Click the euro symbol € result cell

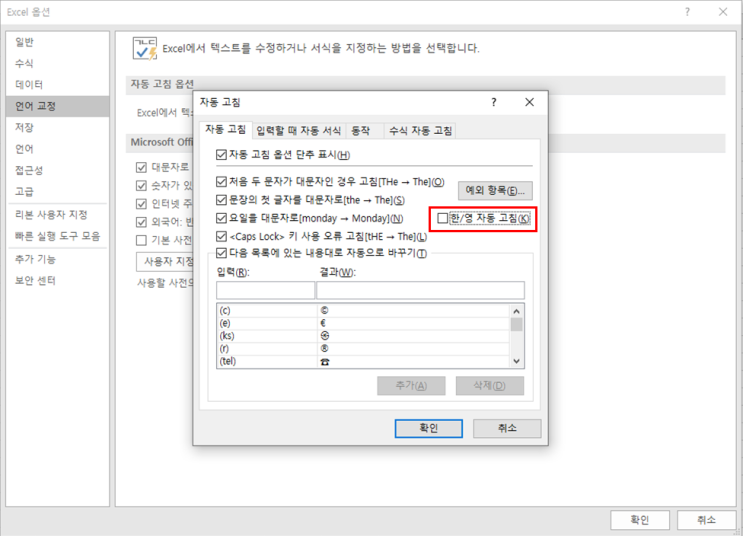pos(414,323)
